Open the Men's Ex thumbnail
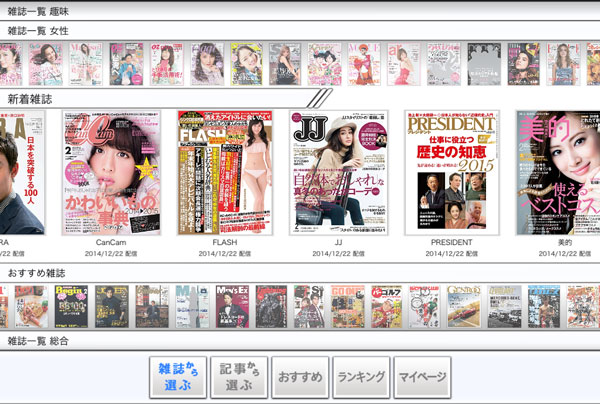This screenshot has width=600, height=404. tap(232, 306)
